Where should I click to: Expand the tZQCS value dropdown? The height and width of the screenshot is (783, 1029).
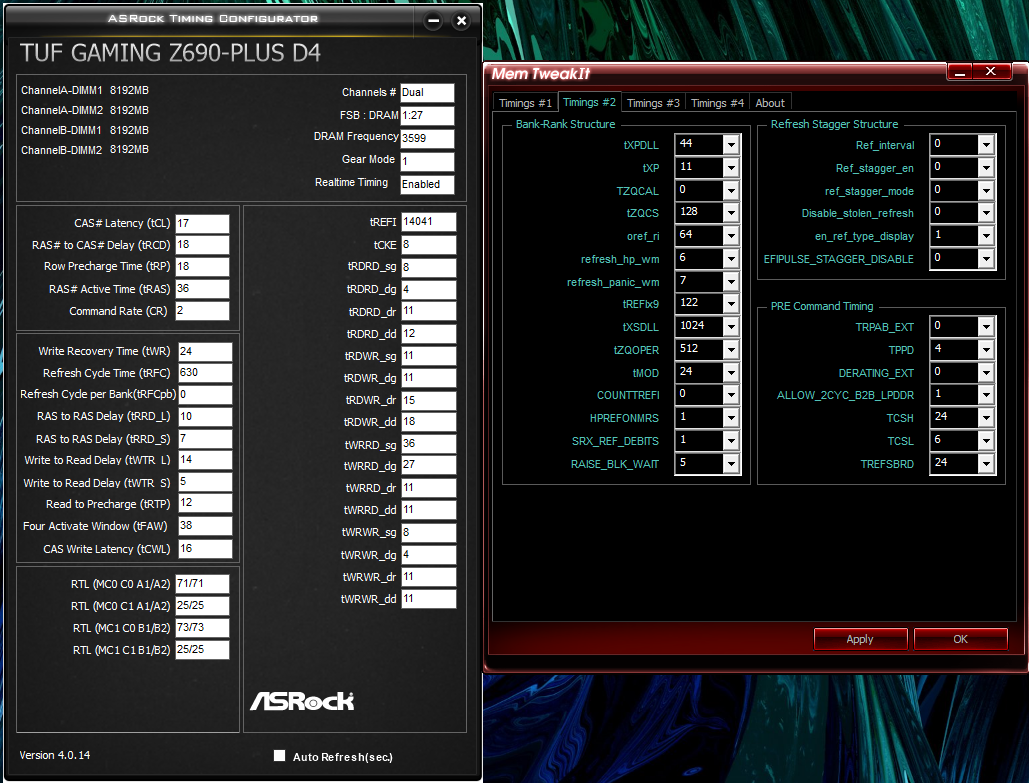pos(730,213)
